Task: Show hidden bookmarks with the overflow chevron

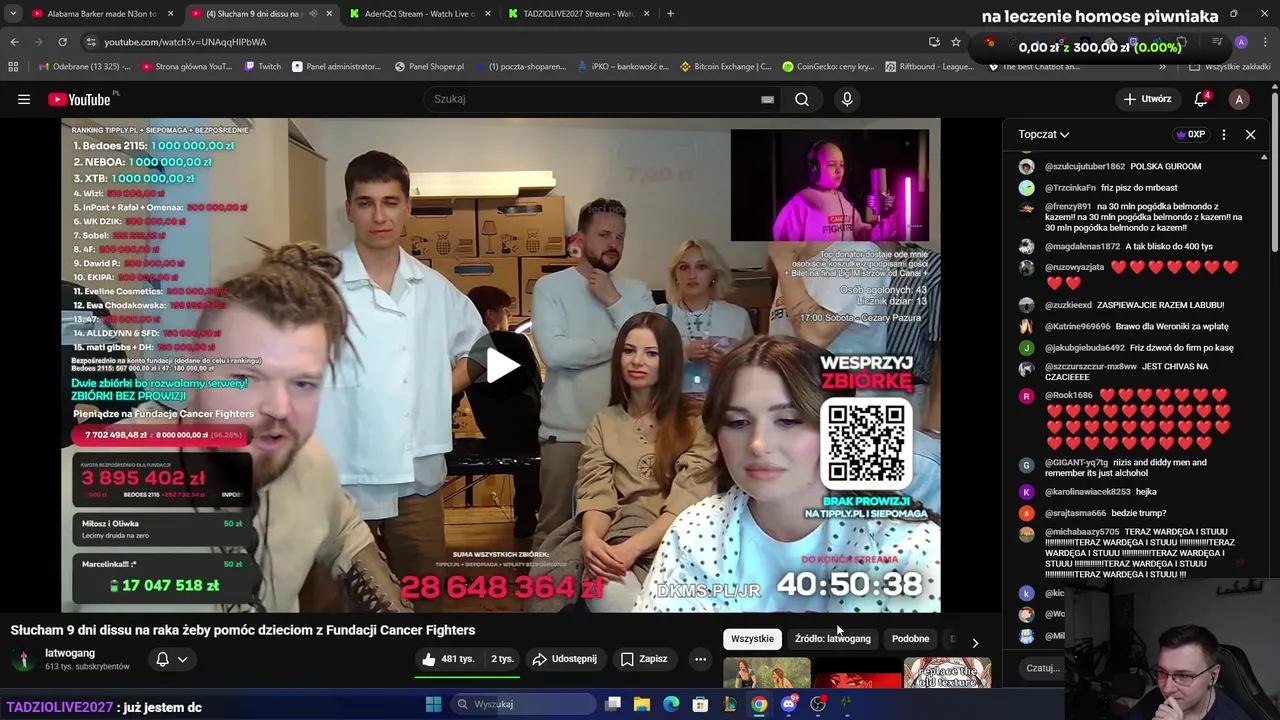Action: 1162,67
